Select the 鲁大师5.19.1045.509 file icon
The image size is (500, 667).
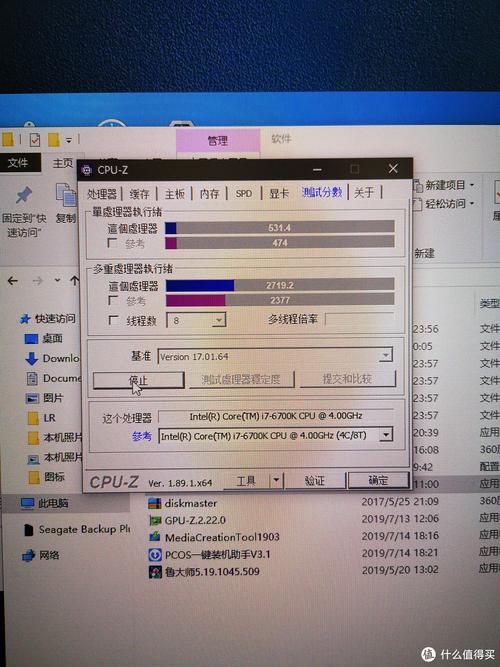[x=155, y=571]
